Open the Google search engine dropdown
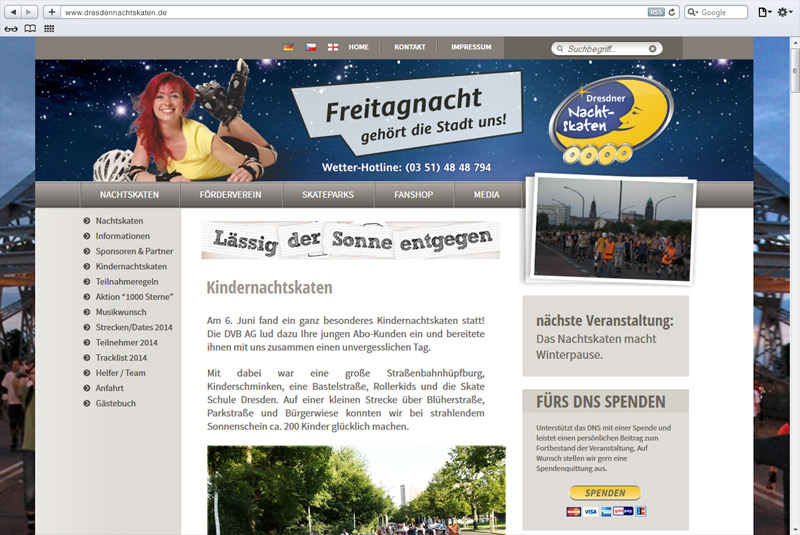 692,12
